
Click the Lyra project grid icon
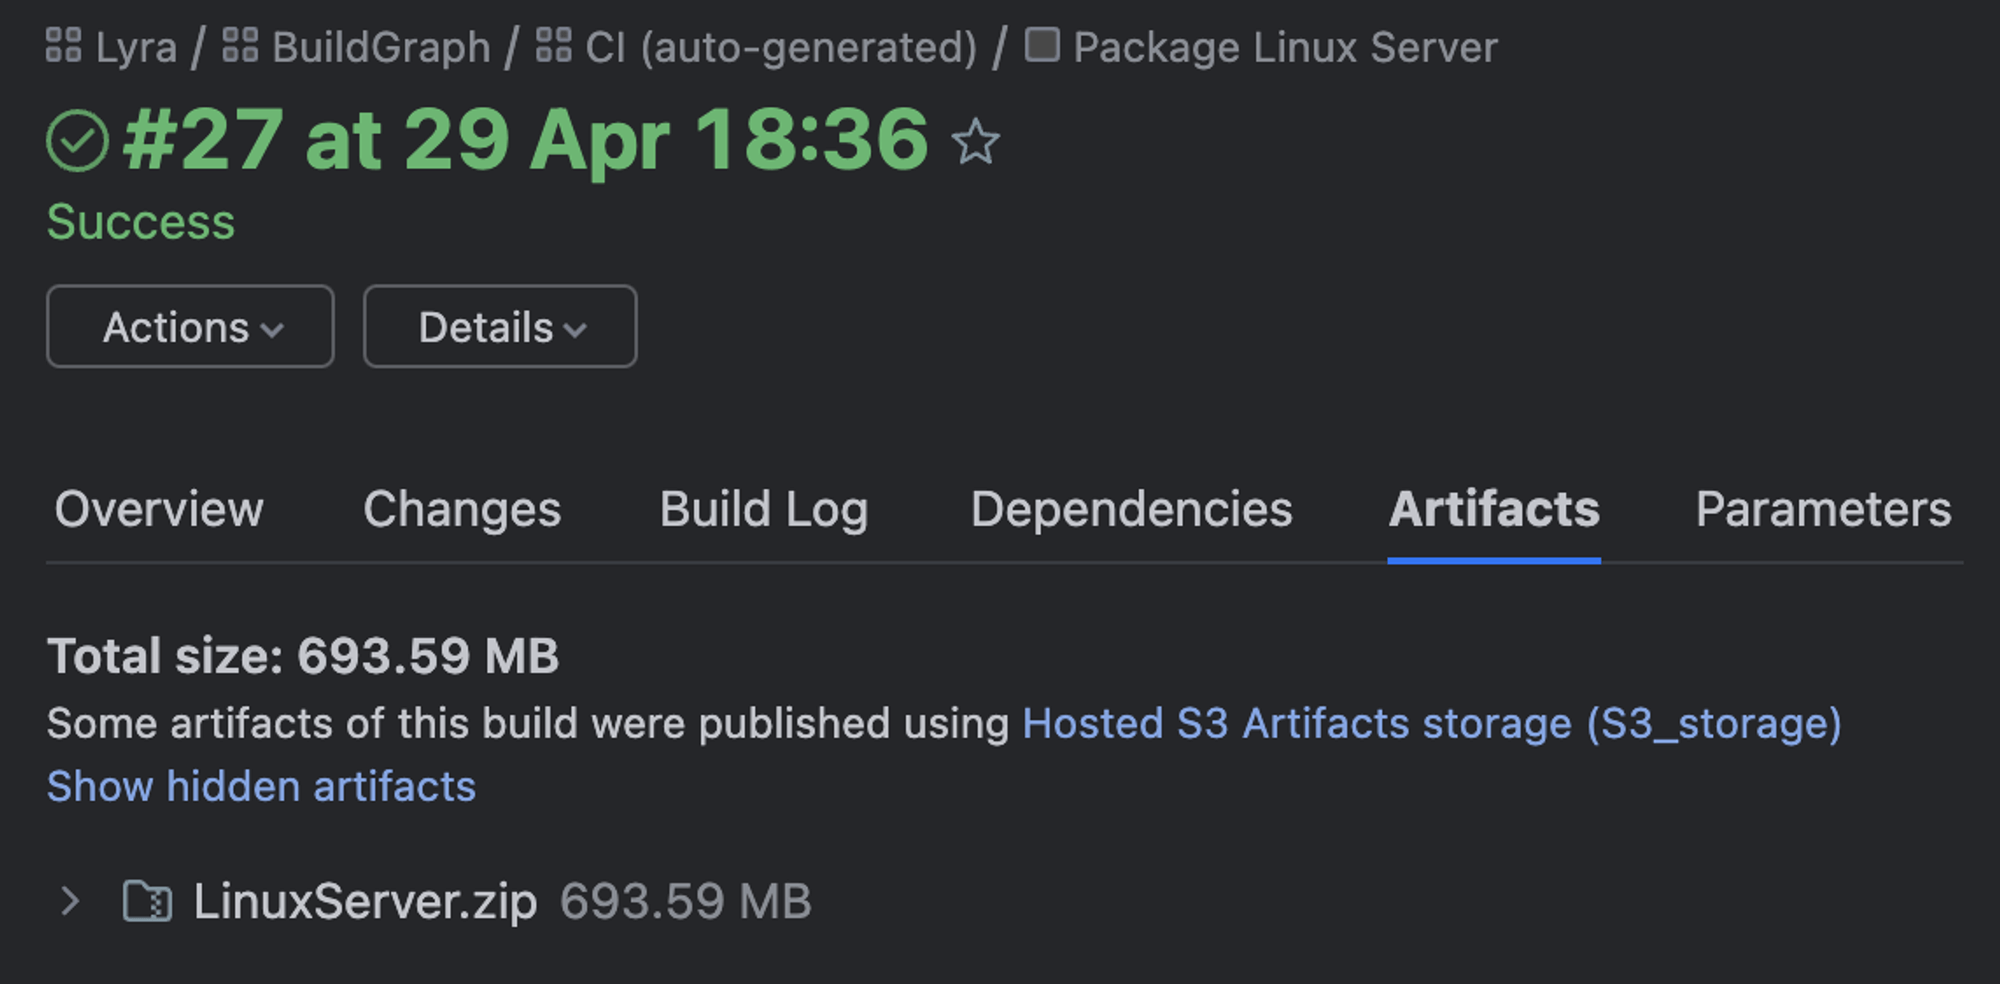click(64, 46)
